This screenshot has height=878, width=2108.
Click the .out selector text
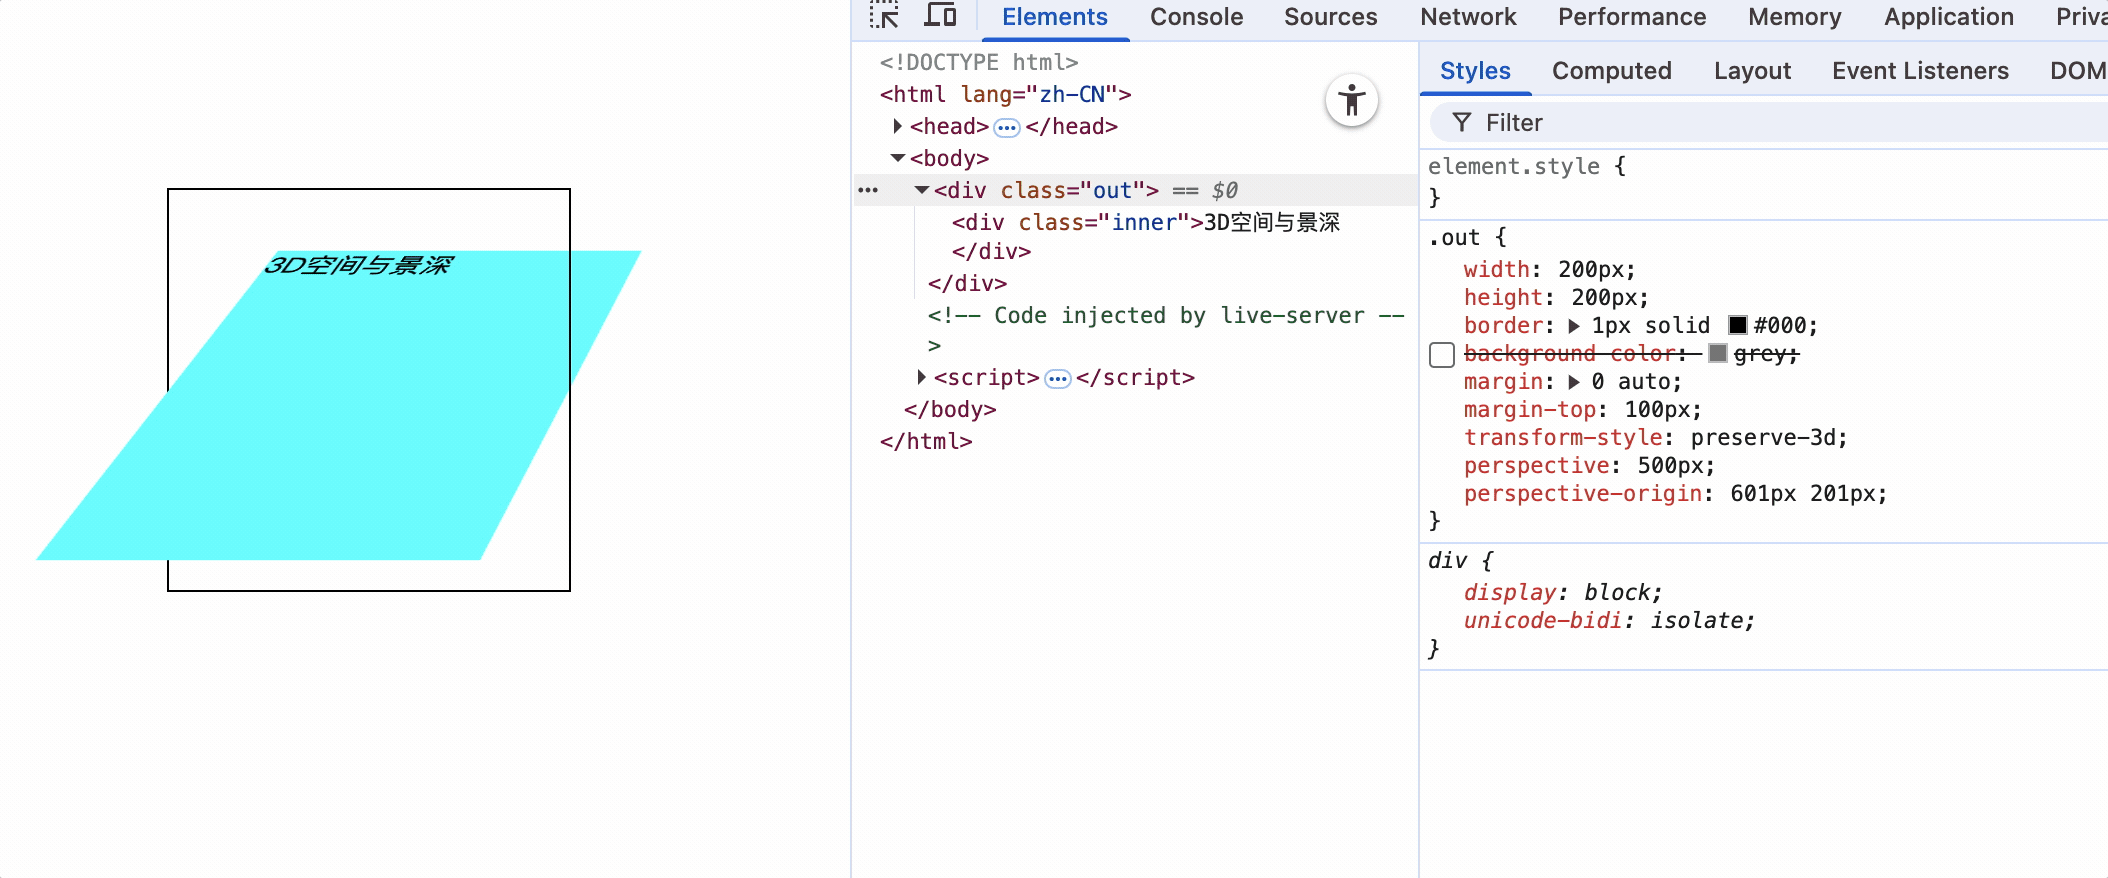point(1454,238)
